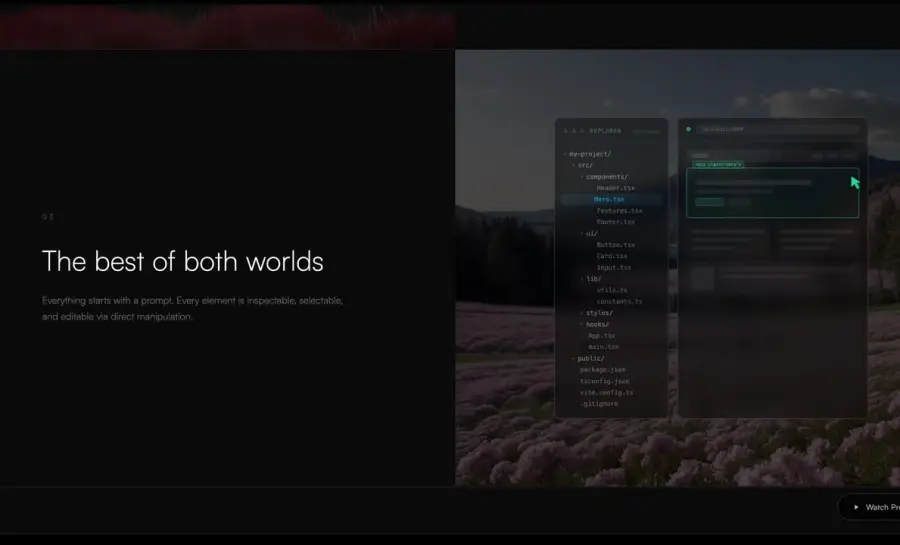The width and height of the screenshot is (900, 545).
Task: Open Header.tsx in the explorer
Action: (x=615, y=188)
